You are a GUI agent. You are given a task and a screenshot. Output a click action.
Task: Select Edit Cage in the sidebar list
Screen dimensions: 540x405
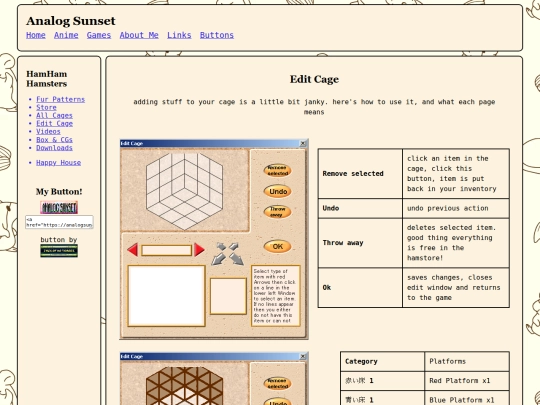pyautogui.click(x=54, y=123)
